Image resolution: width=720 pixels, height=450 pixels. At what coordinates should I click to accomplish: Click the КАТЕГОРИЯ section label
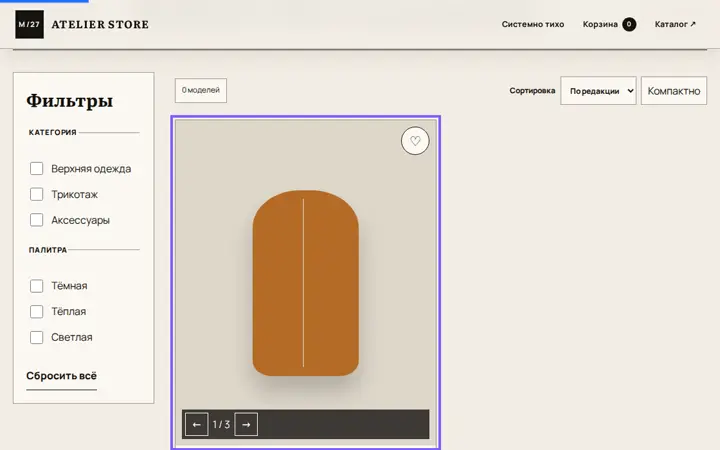click(52, 132)
